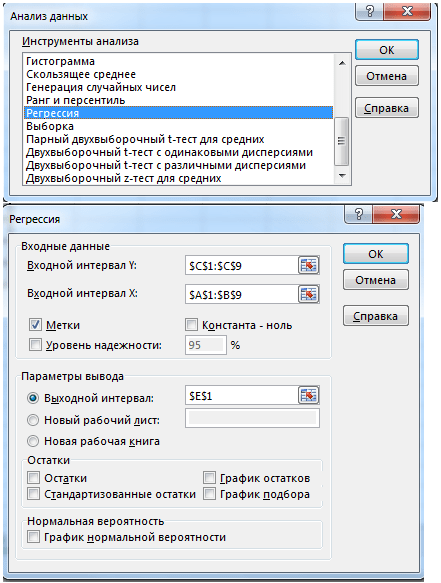Image resolution: width=441 pixels, height=583 pixels.
Task: Click the list scrollbar down arrow
Action: 342,175
